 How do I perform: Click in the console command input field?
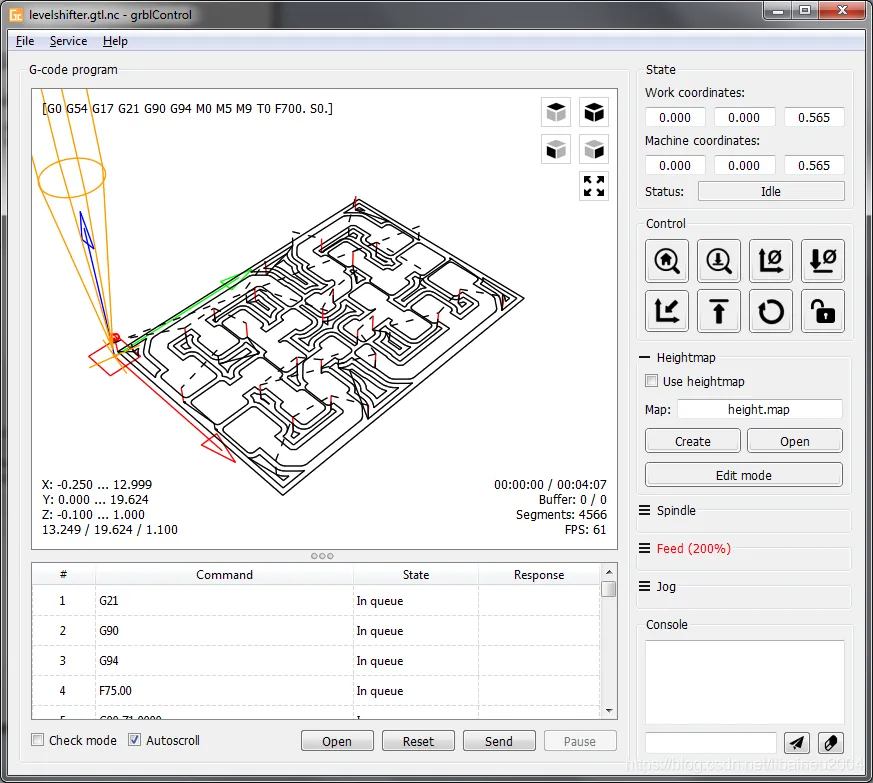coord(710,742)
